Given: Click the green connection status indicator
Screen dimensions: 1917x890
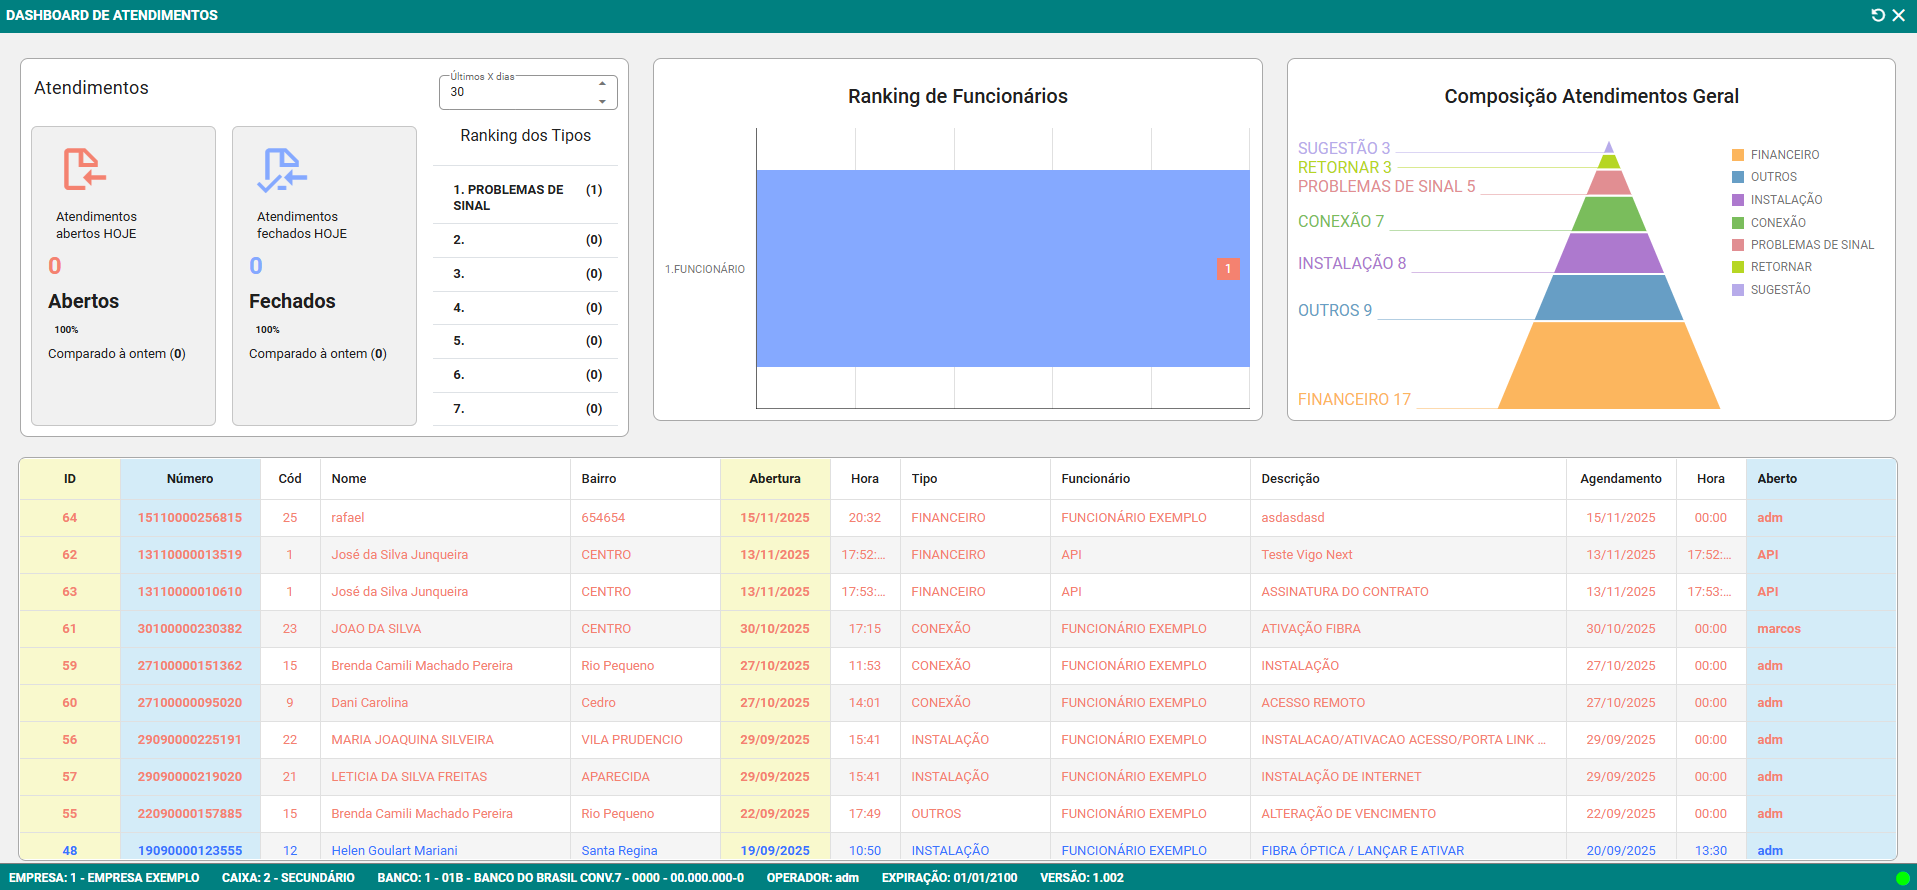Looking at the screenshot, I should [x=1902, y=878].
